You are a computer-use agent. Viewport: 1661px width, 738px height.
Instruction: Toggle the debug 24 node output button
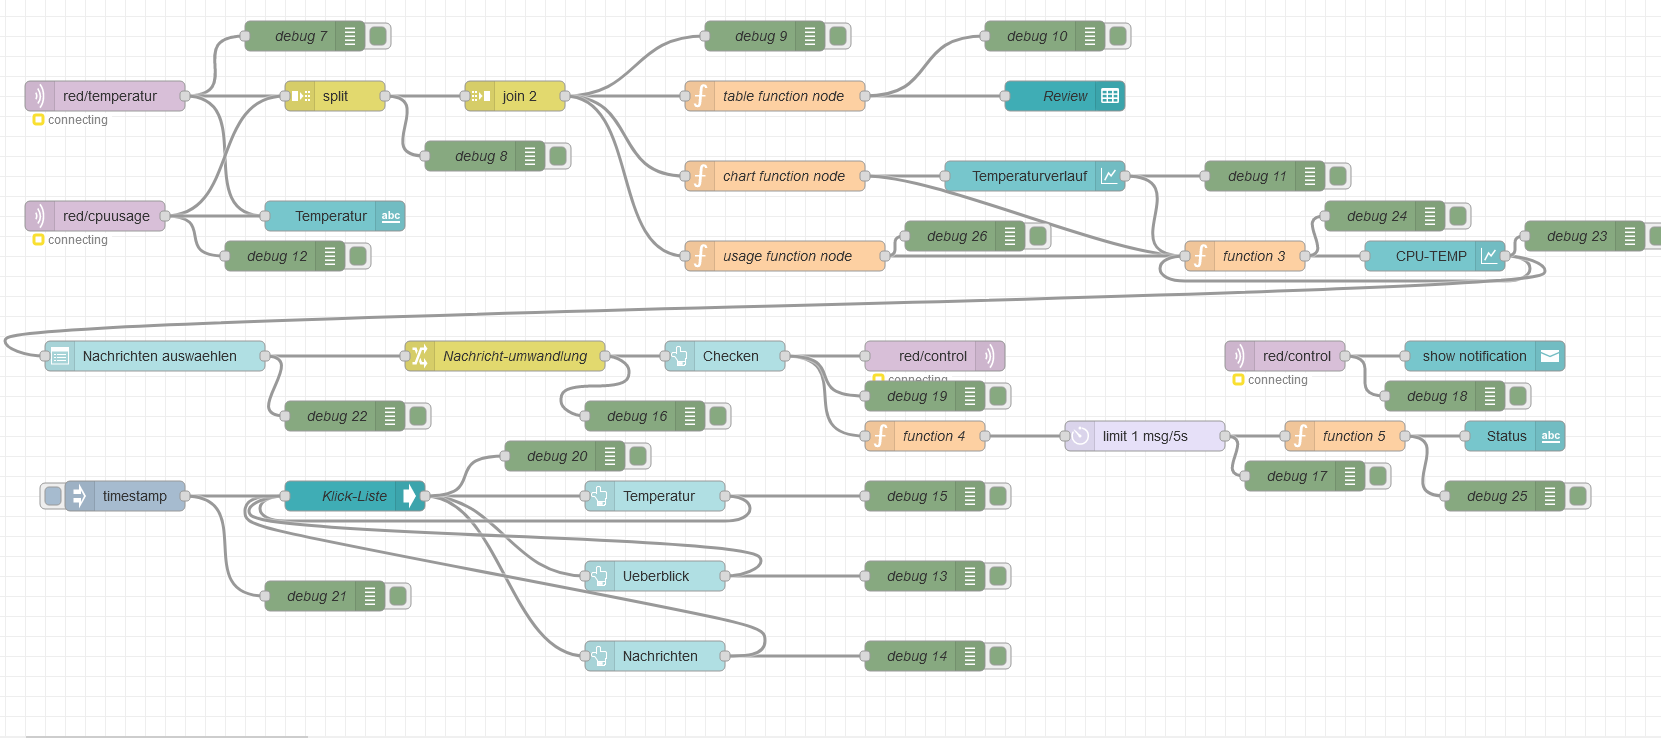1458,216
